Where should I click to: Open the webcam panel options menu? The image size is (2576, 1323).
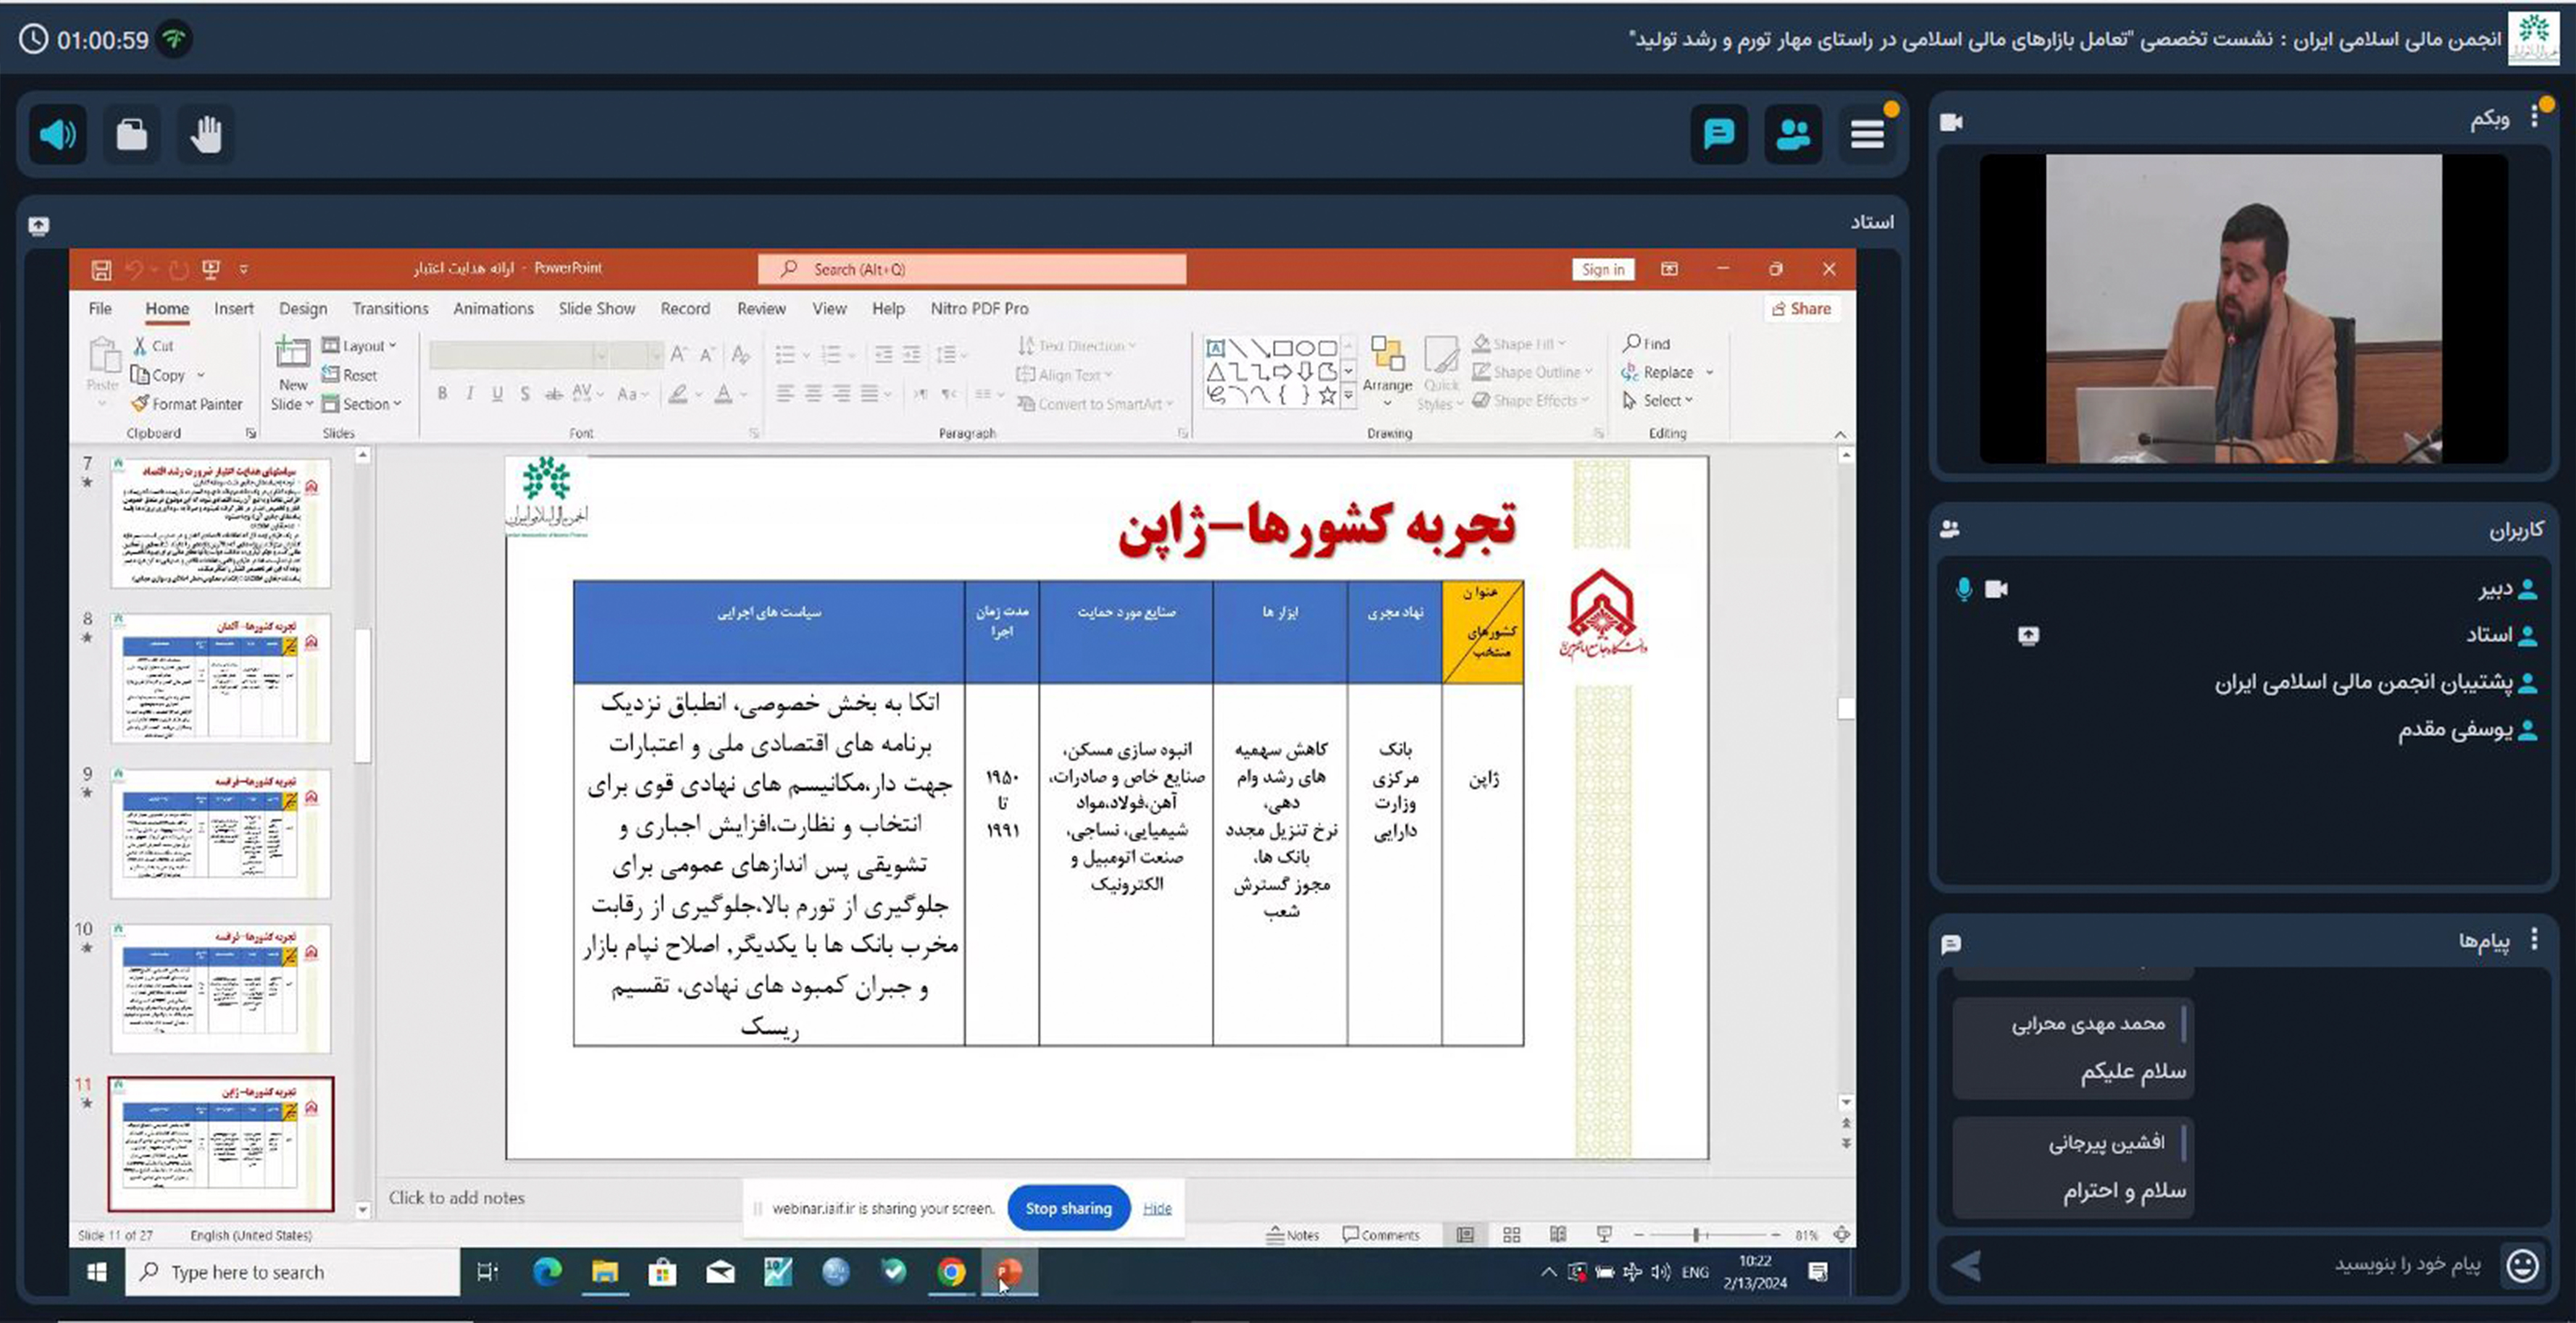click(2534, 117)
